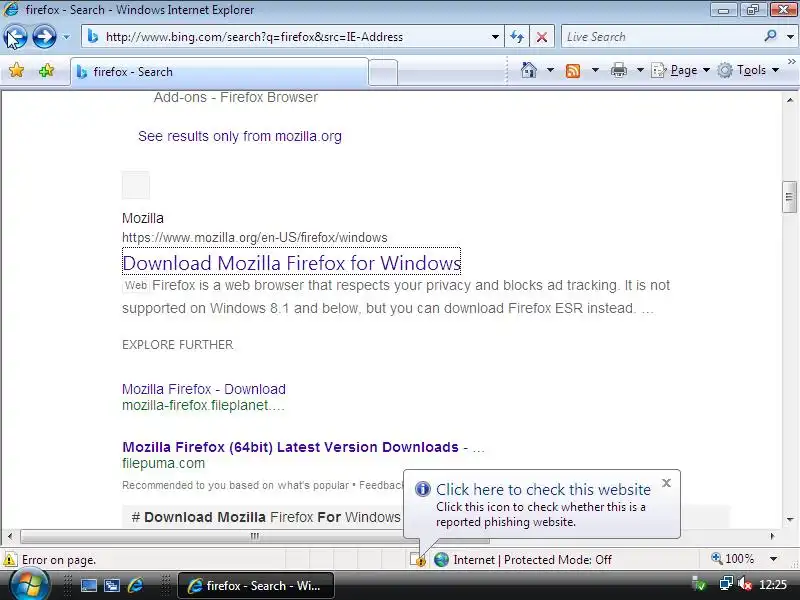
Task: Click the network tray icon
Action: pos(726,584)
